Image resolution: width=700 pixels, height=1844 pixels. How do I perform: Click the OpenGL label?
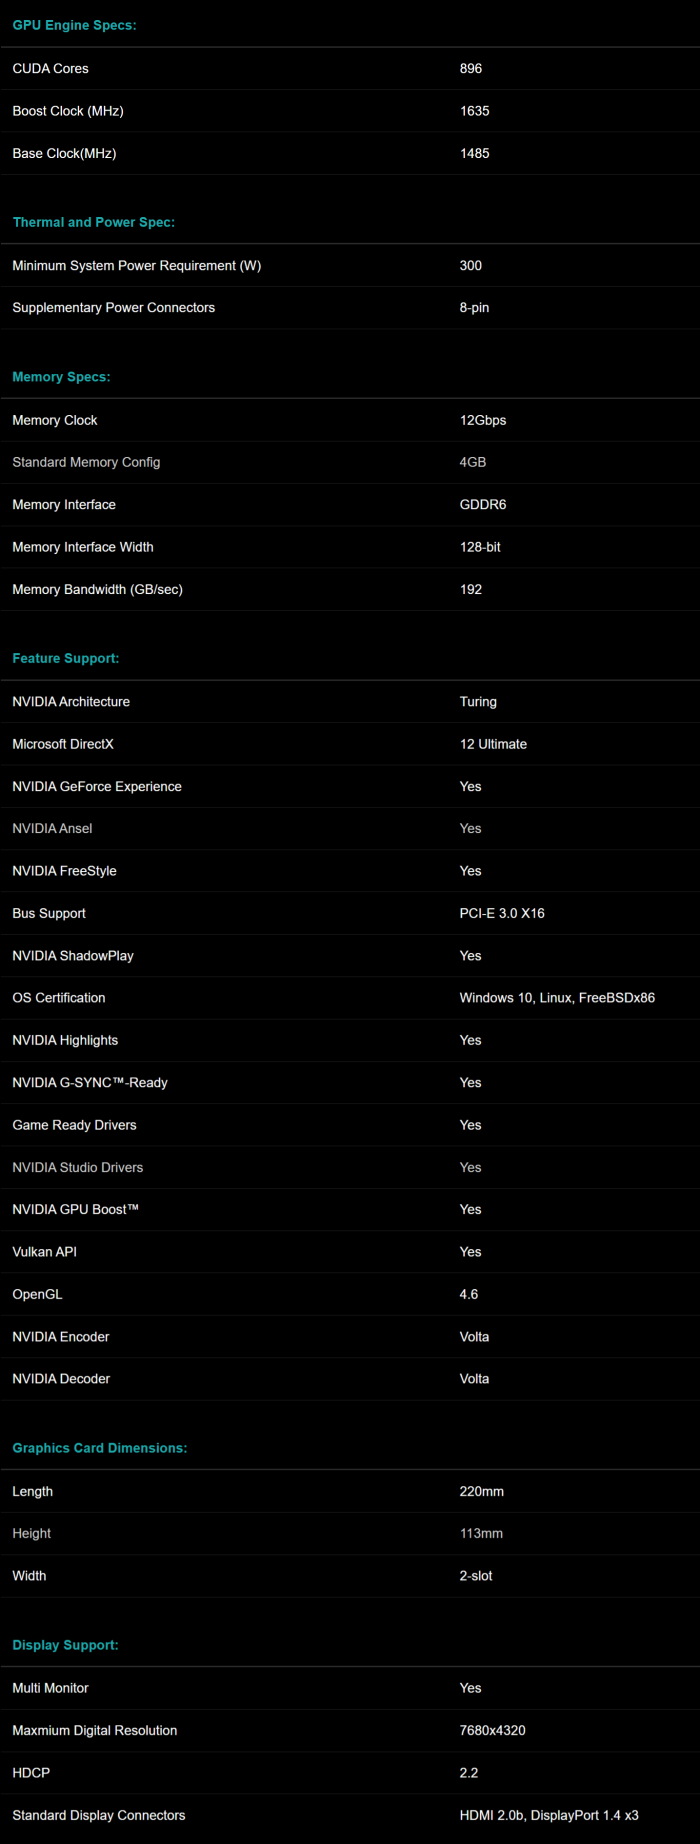(37, 1294)
